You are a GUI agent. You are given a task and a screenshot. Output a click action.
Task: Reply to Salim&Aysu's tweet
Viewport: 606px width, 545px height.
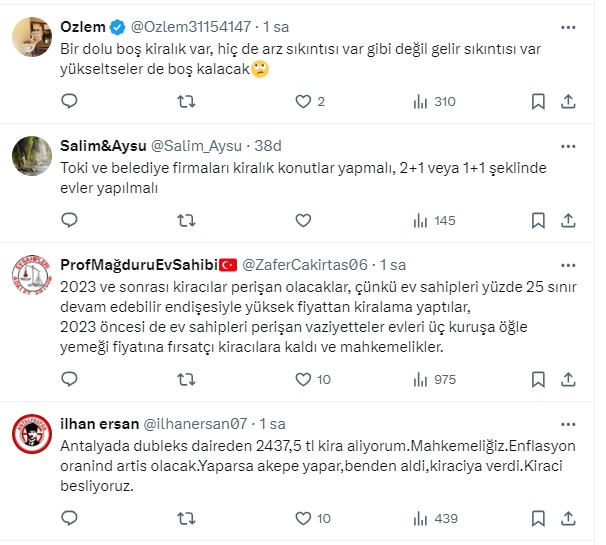[x=69, y=220]
